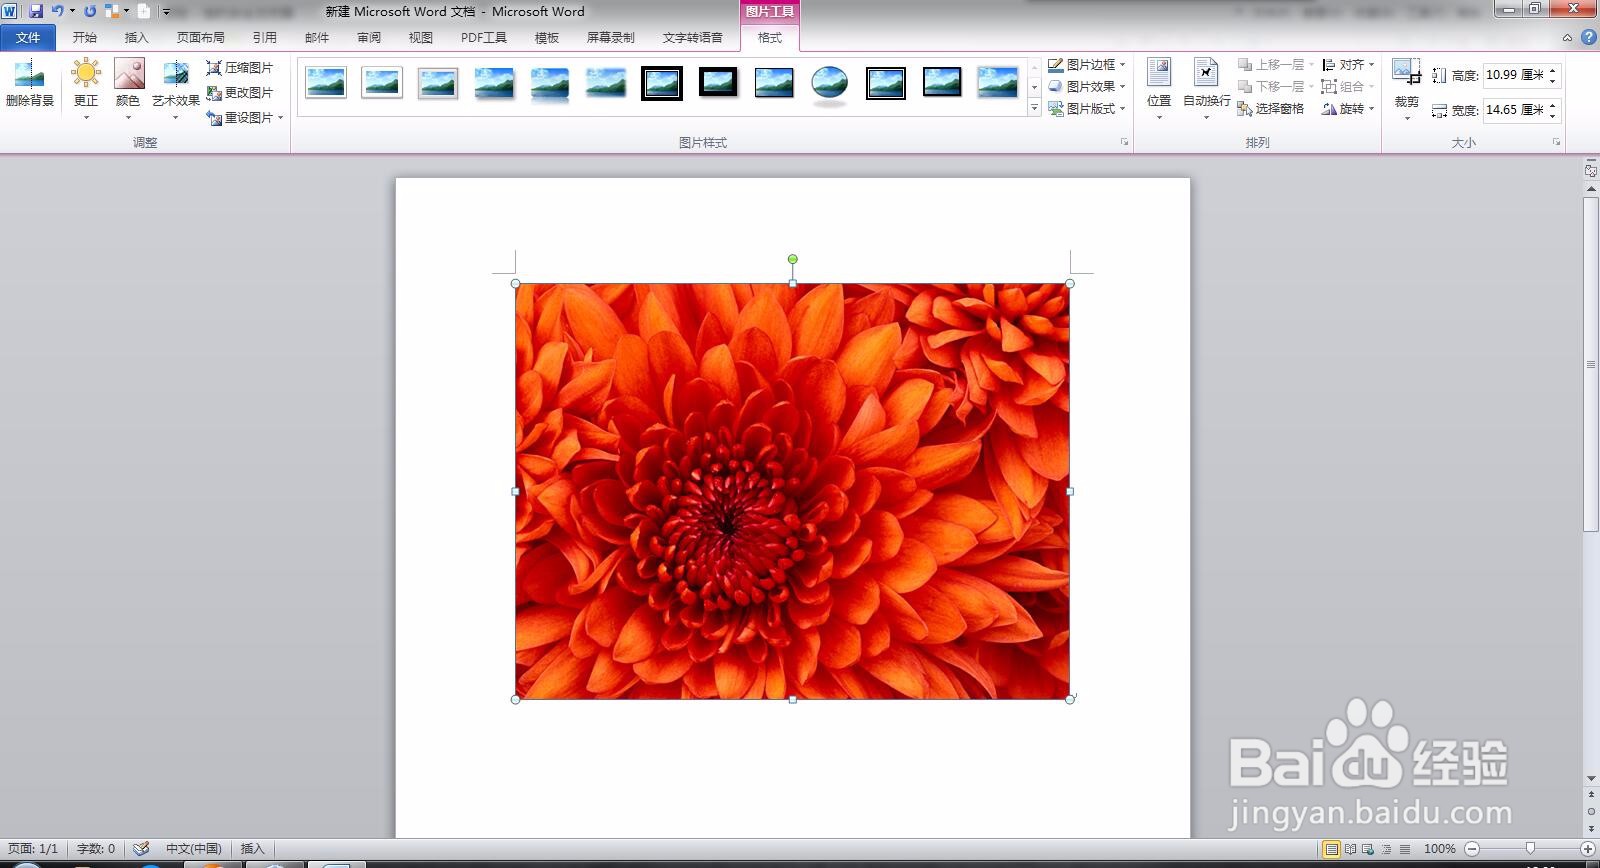Open the Align (对齐) dropdown
Screen dimensions: 1600x868
[1348, 64]
